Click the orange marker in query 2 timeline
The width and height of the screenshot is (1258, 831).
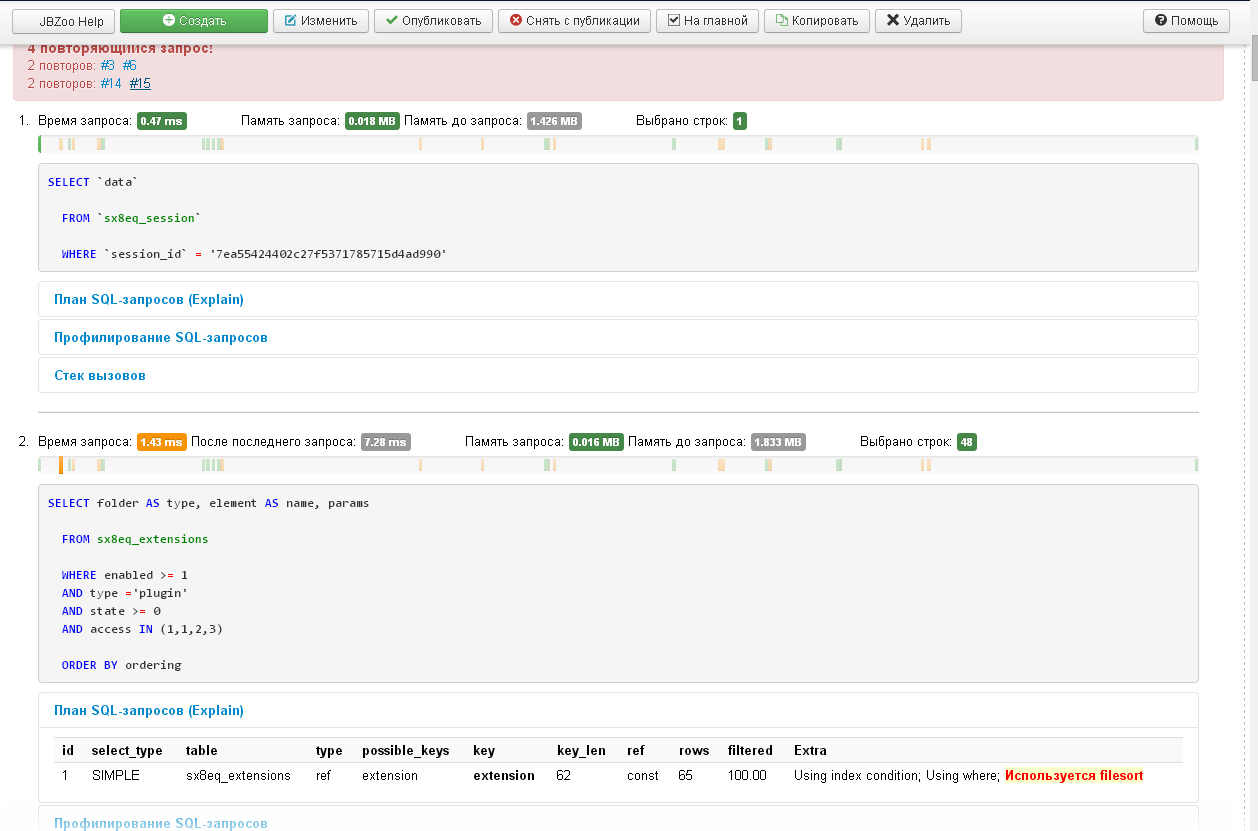pyautogui.click(x=61, y=465)
